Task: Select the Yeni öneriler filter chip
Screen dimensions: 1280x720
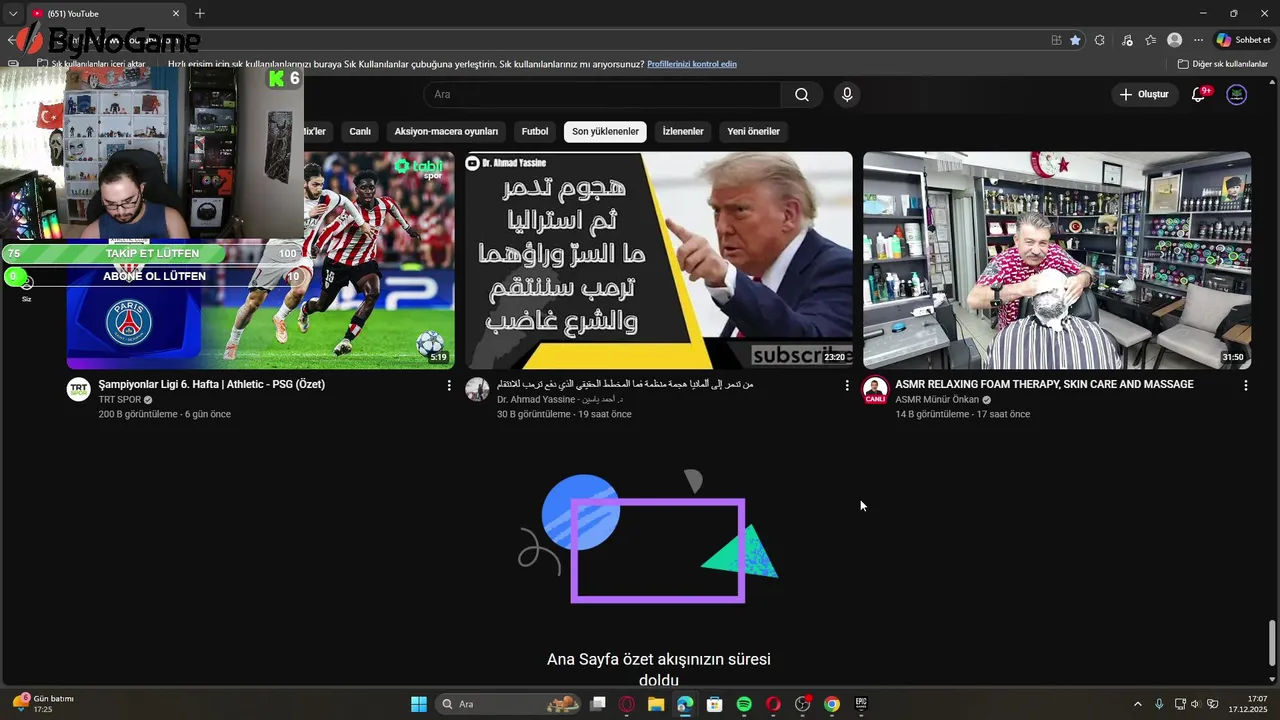Action: tap(754, 132)
